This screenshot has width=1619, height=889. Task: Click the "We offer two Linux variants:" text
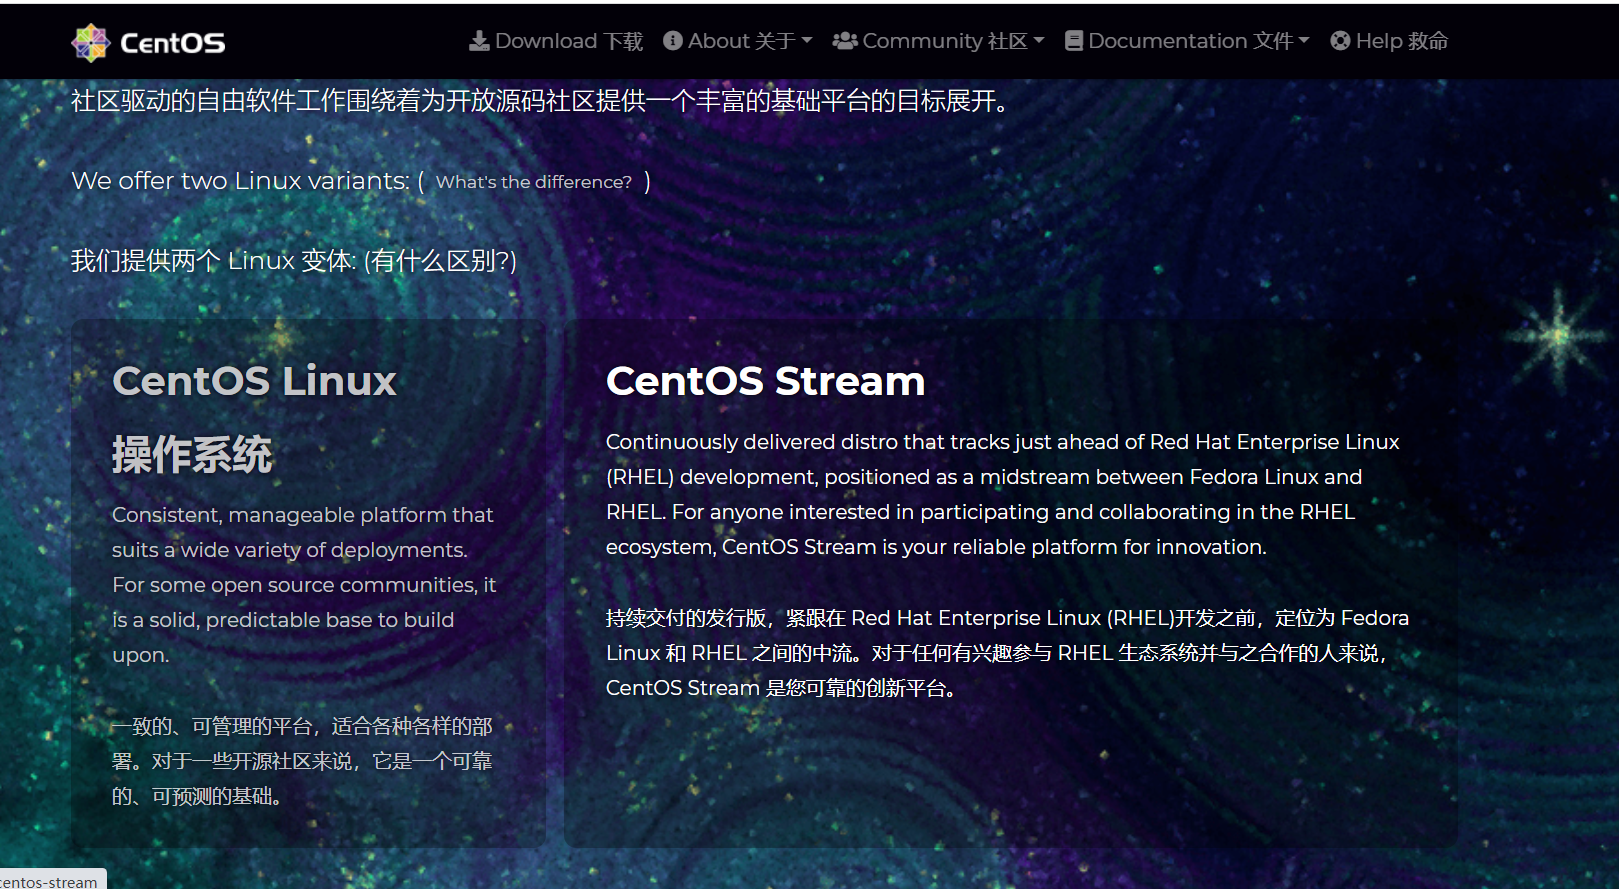(241, 181)
